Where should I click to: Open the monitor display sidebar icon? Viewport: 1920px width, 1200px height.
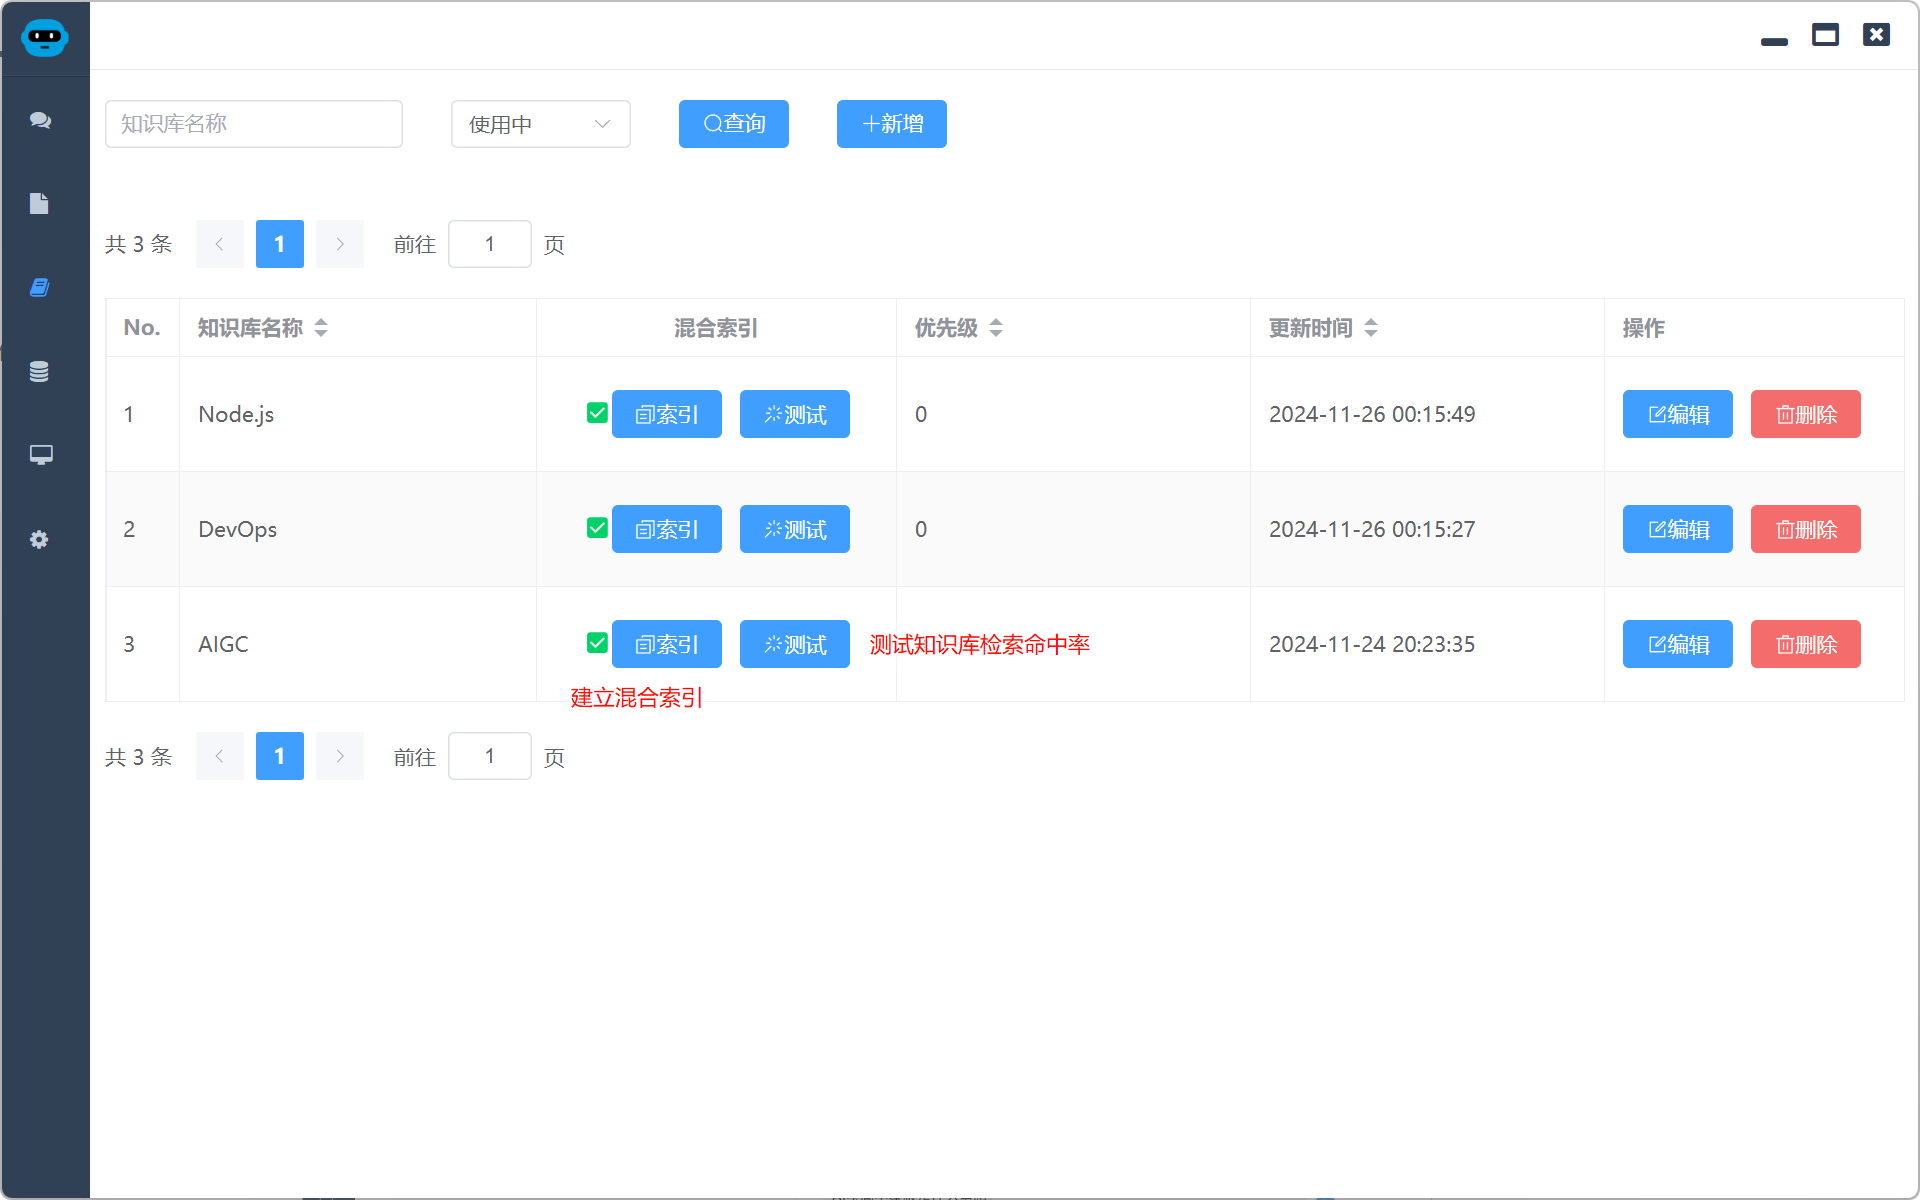click(40, 455)
